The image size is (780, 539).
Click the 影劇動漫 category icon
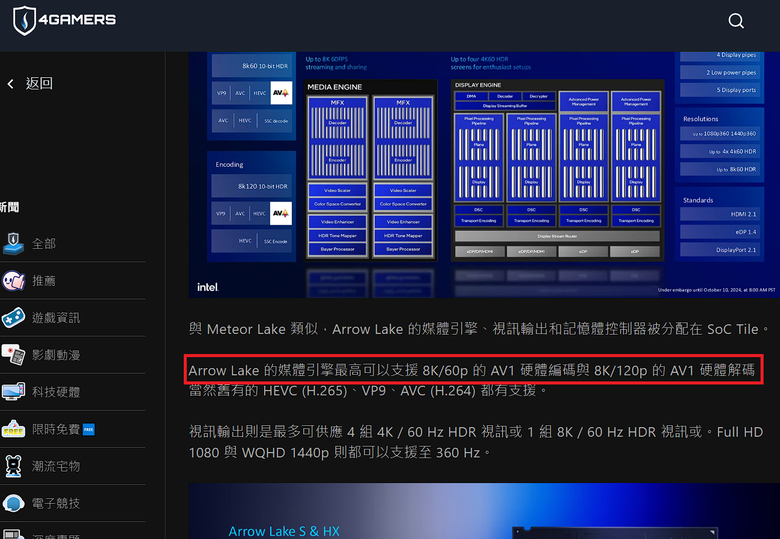pyautogui.click(x=13, y=355)
